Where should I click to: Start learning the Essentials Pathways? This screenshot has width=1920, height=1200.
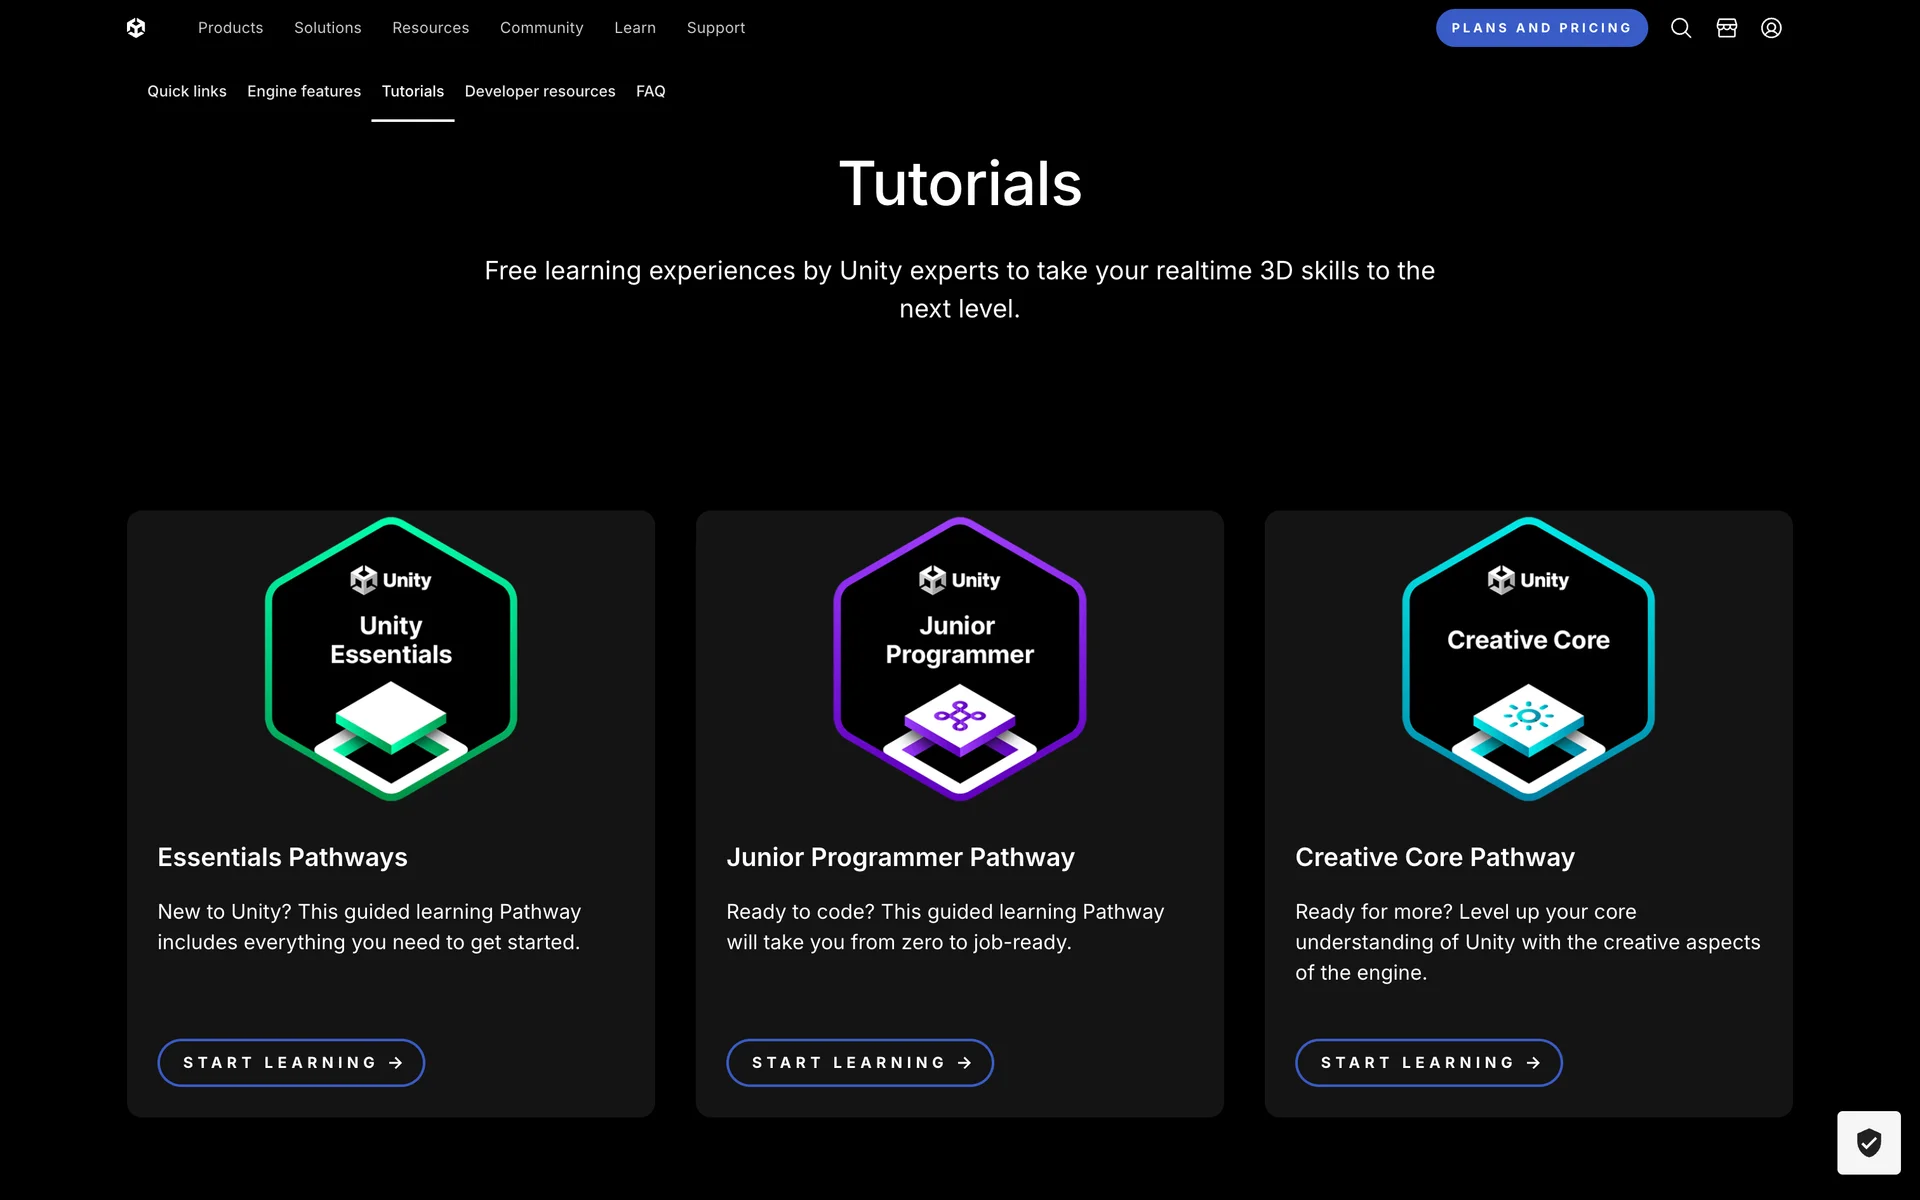click(x=291, y=1062)
